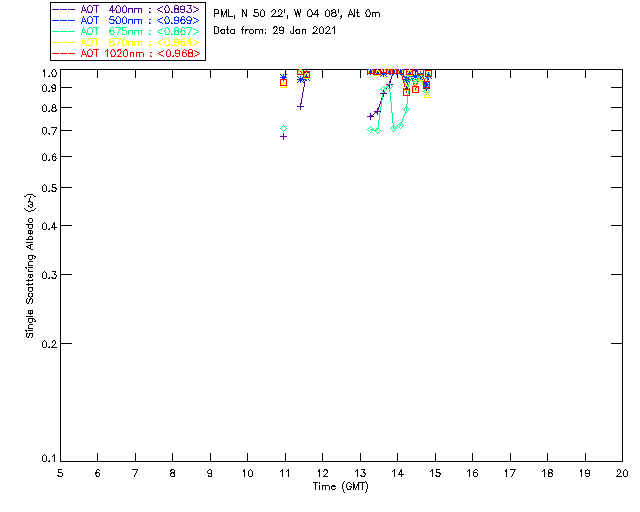
Task: Click the x-axis tick label 16
Action: pyautogui.click(x=472, y=473)
